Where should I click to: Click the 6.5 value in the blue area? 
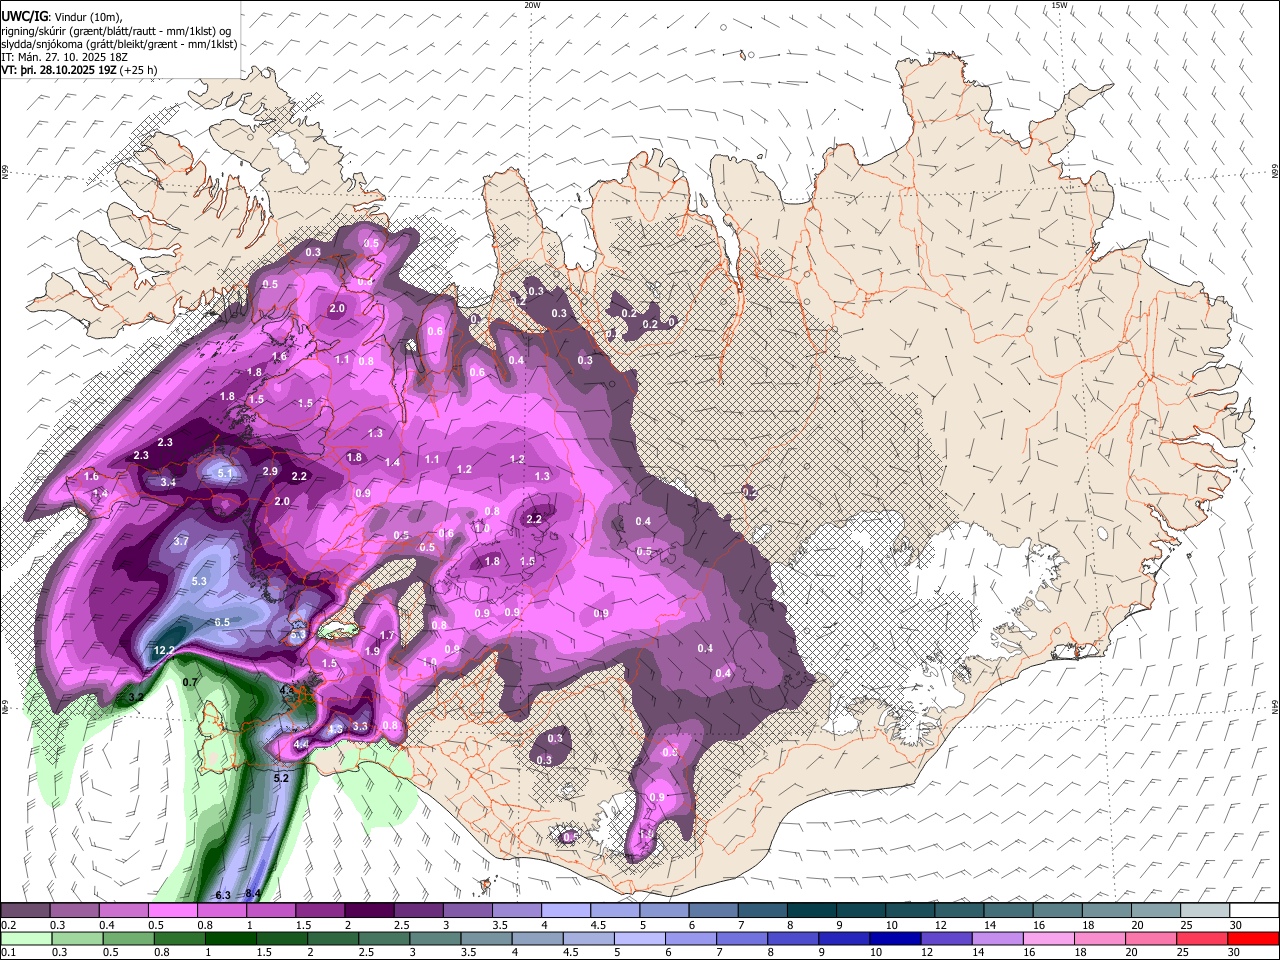coord(222,622)
